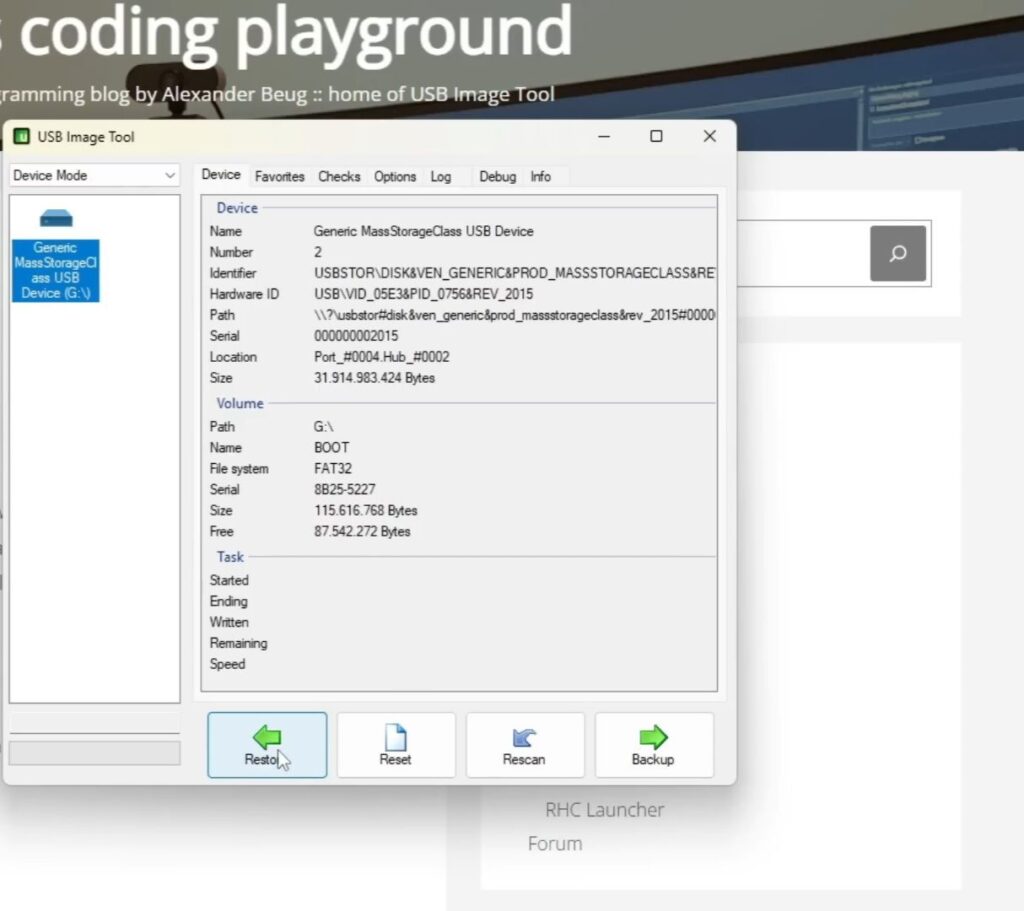Open the Info tab
Image resolution: width=1024 pixels, height=911 pixels.
[541, 176]
